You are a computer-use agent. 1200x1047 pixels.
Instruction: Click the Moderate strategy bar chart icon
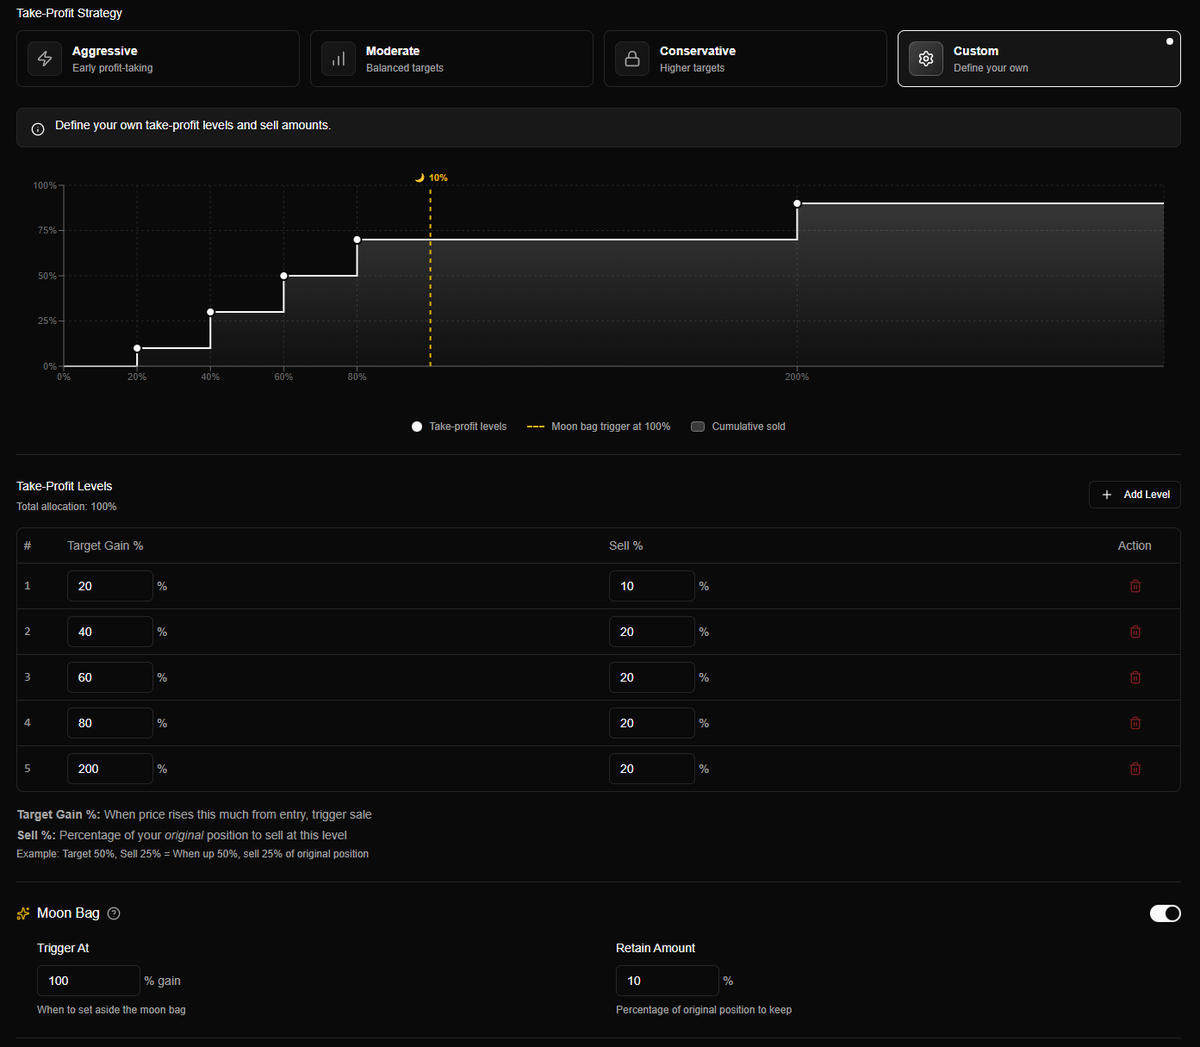coord(339,59)
